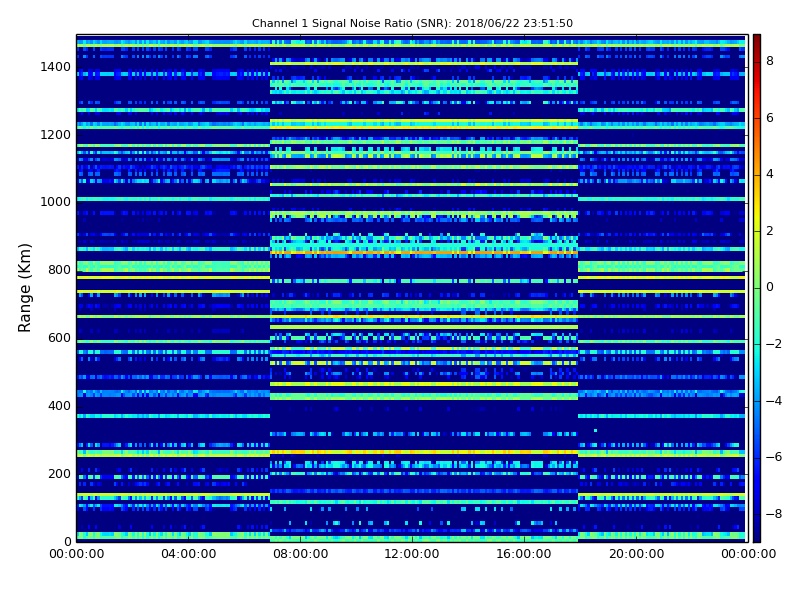Click the 08:00:00 time axis label
This screenshot has width=800, height=600.
[x=301, y=554]
